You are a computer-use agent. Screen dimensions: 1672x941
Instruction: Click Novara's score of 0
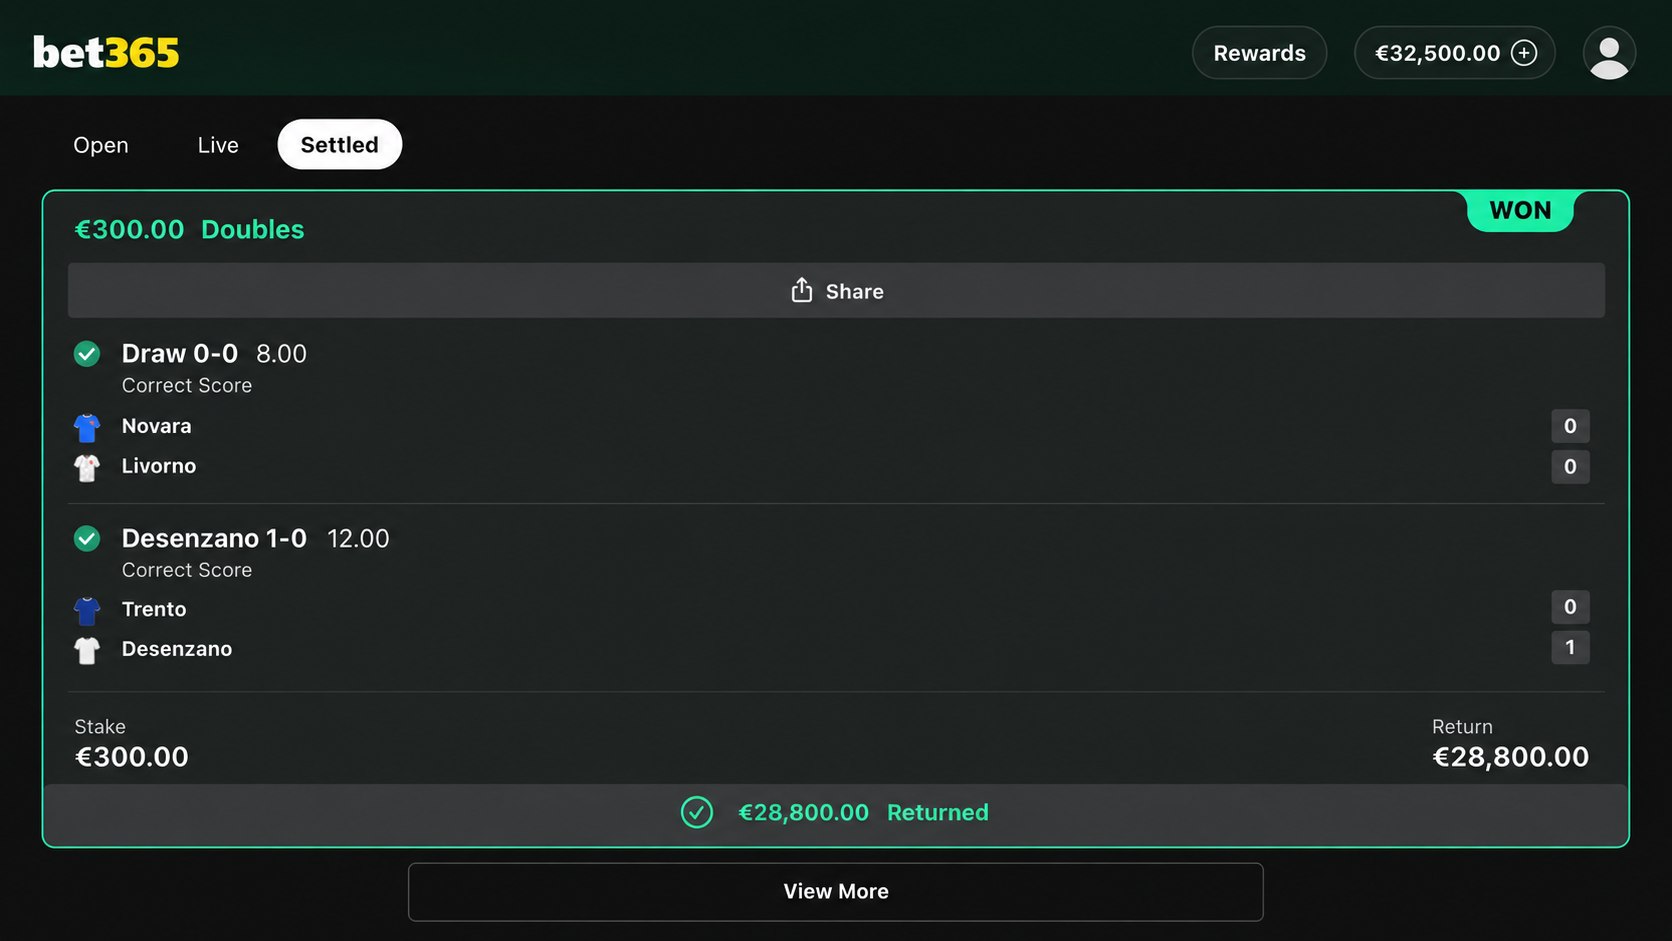[1570, 426]
